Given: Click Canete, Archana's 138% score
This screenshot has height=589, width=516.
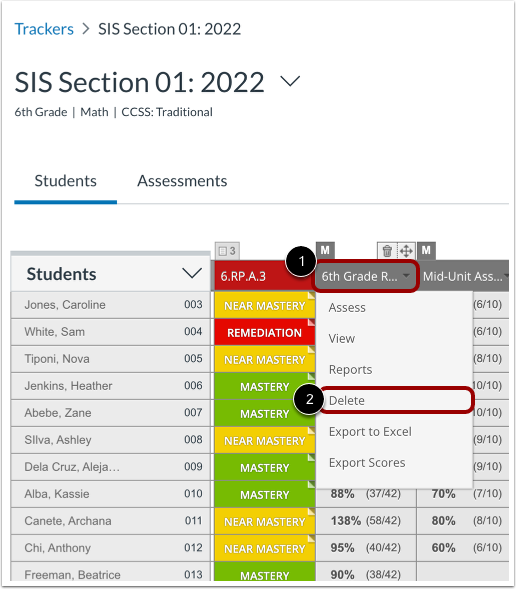Looking at the screenshot, I should 345,521.
